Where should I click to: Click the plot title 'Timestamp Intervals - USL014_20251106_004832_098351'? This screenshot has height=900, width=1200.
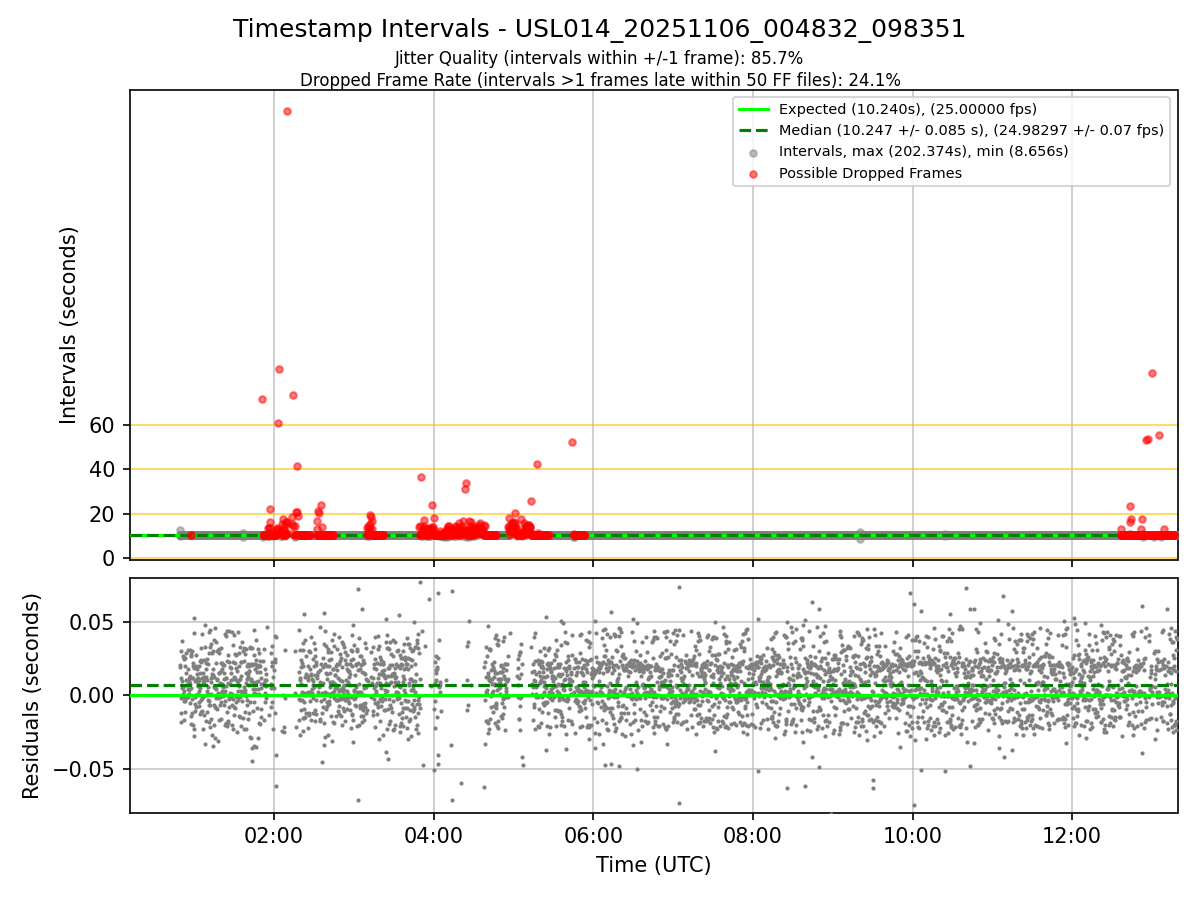pos(599,29)
